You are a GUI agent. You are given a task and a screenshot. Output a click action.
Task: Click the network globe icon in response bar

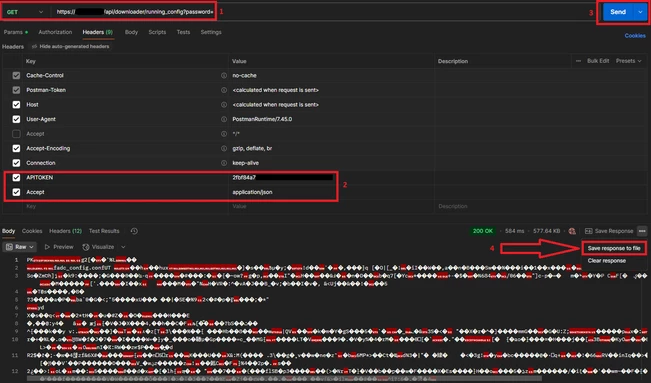572,231
